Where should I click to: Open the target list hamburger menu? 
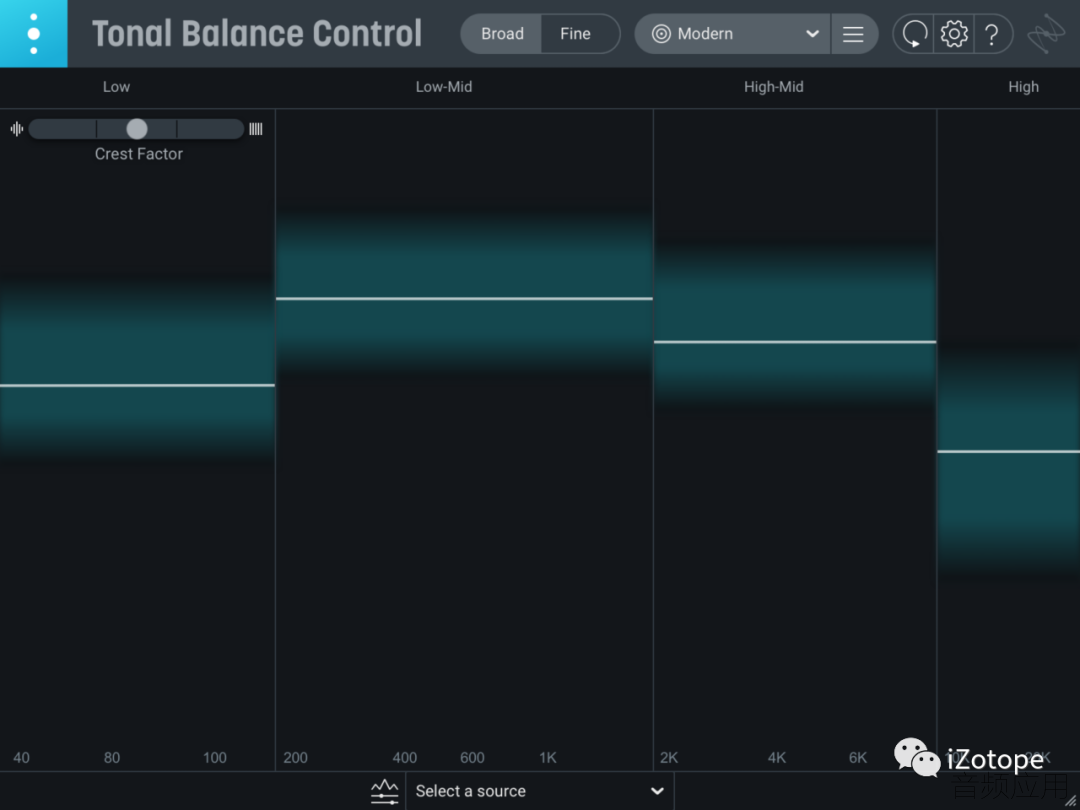pyautogui.click(x=853, y=34)
